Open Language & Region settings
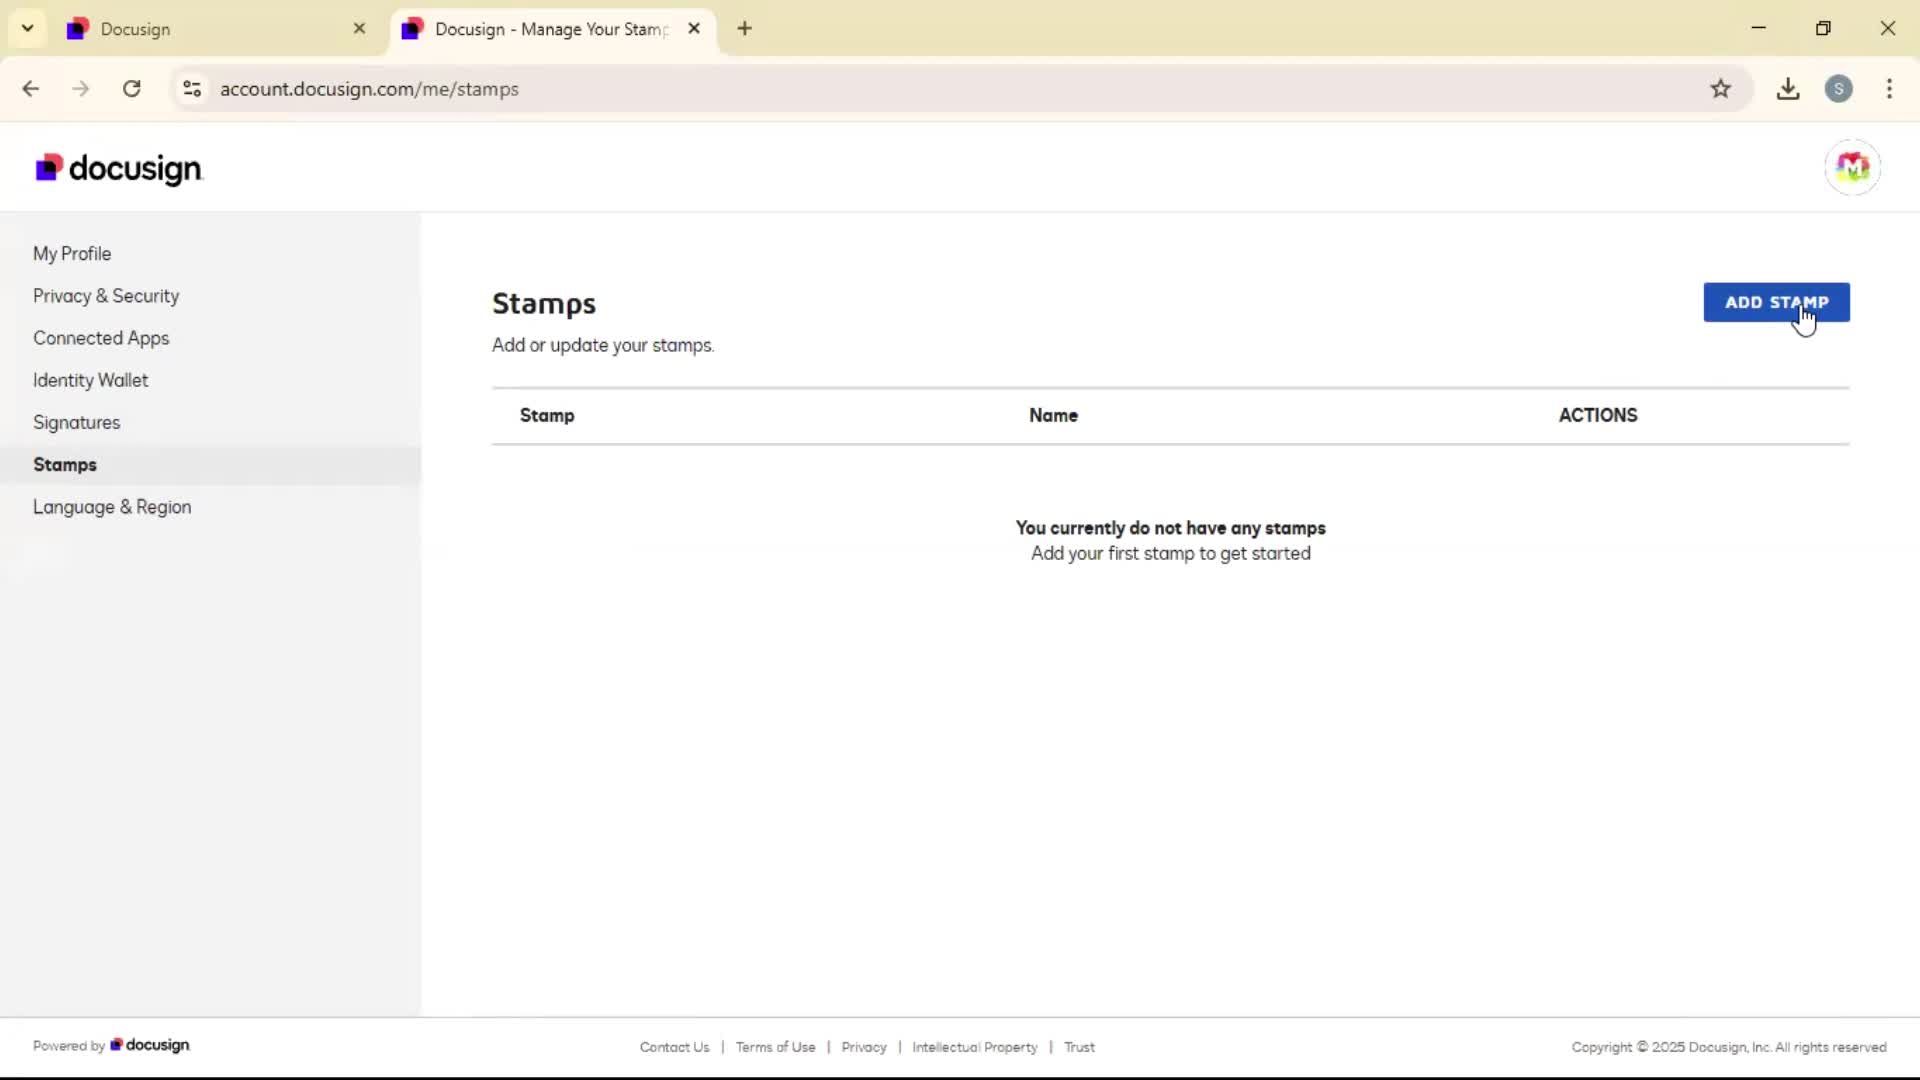The height and width of the screenshot is (1080, 1920). click(112, 507)
